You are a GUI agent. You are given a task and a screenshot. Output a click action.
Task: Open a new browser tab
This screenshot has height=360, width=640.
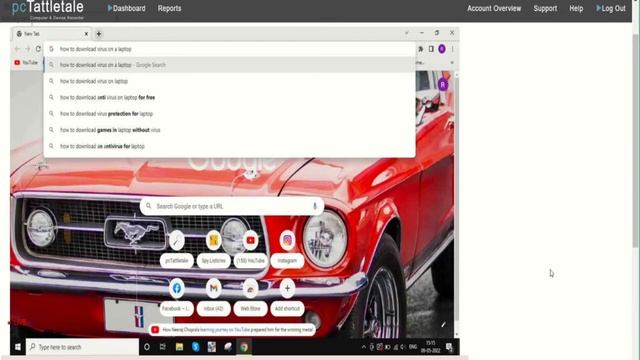[x=99, y=34]
